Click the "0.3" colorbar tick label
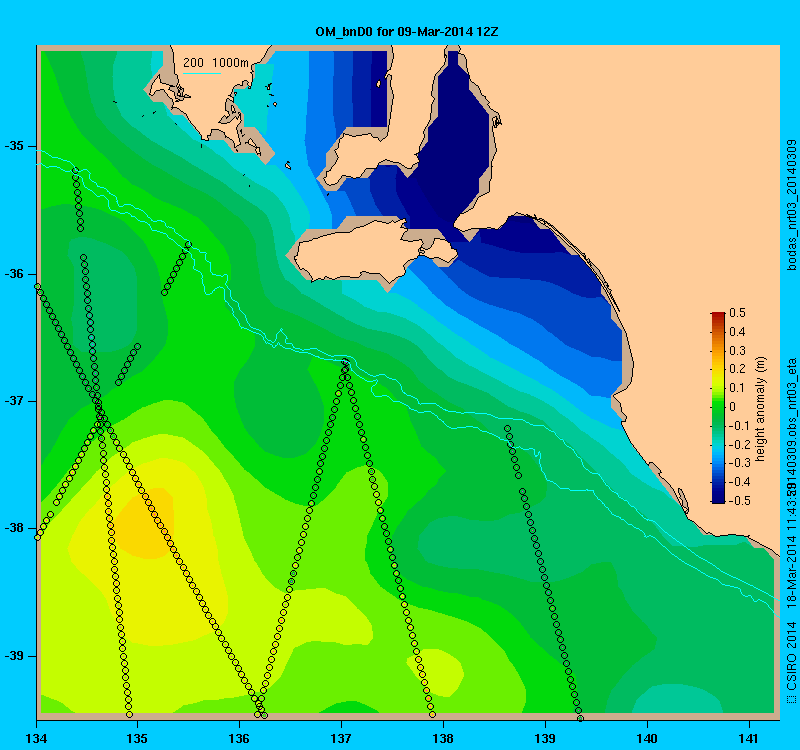 (x=737, y=351)
